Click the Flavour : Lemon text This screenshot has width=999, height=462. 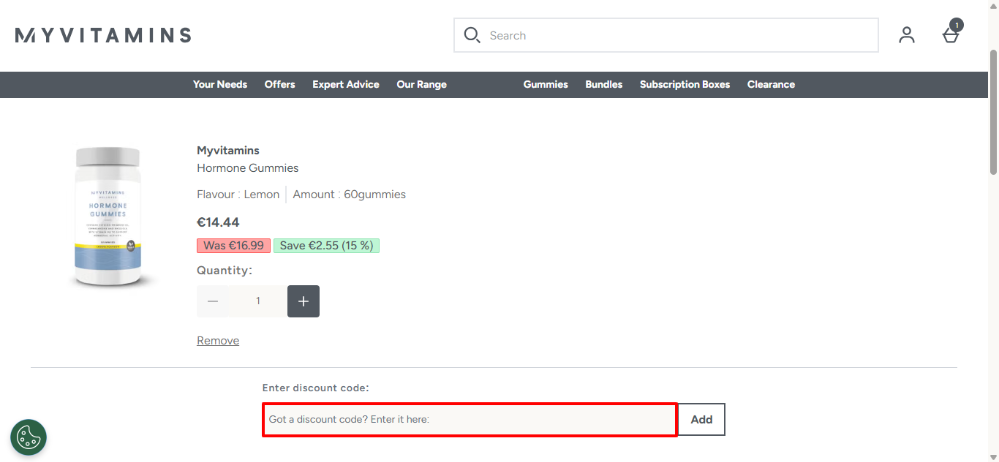coord(238,194)
